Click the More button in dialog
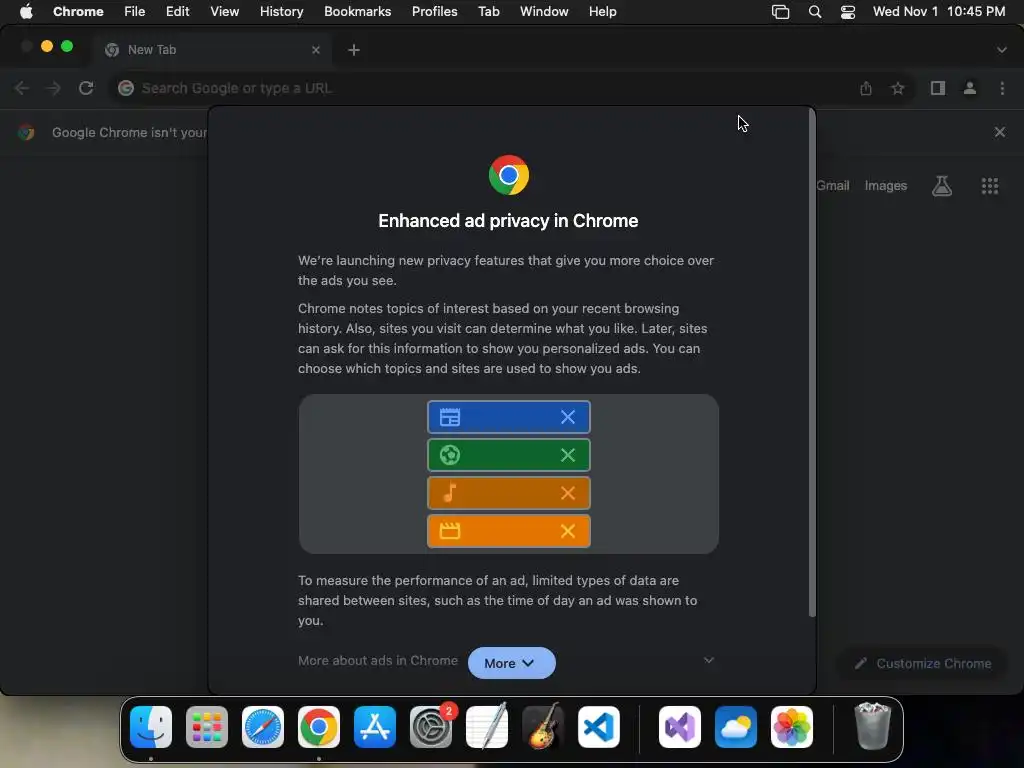Viewport: 1024px width, 768px height. coord(511,663)
